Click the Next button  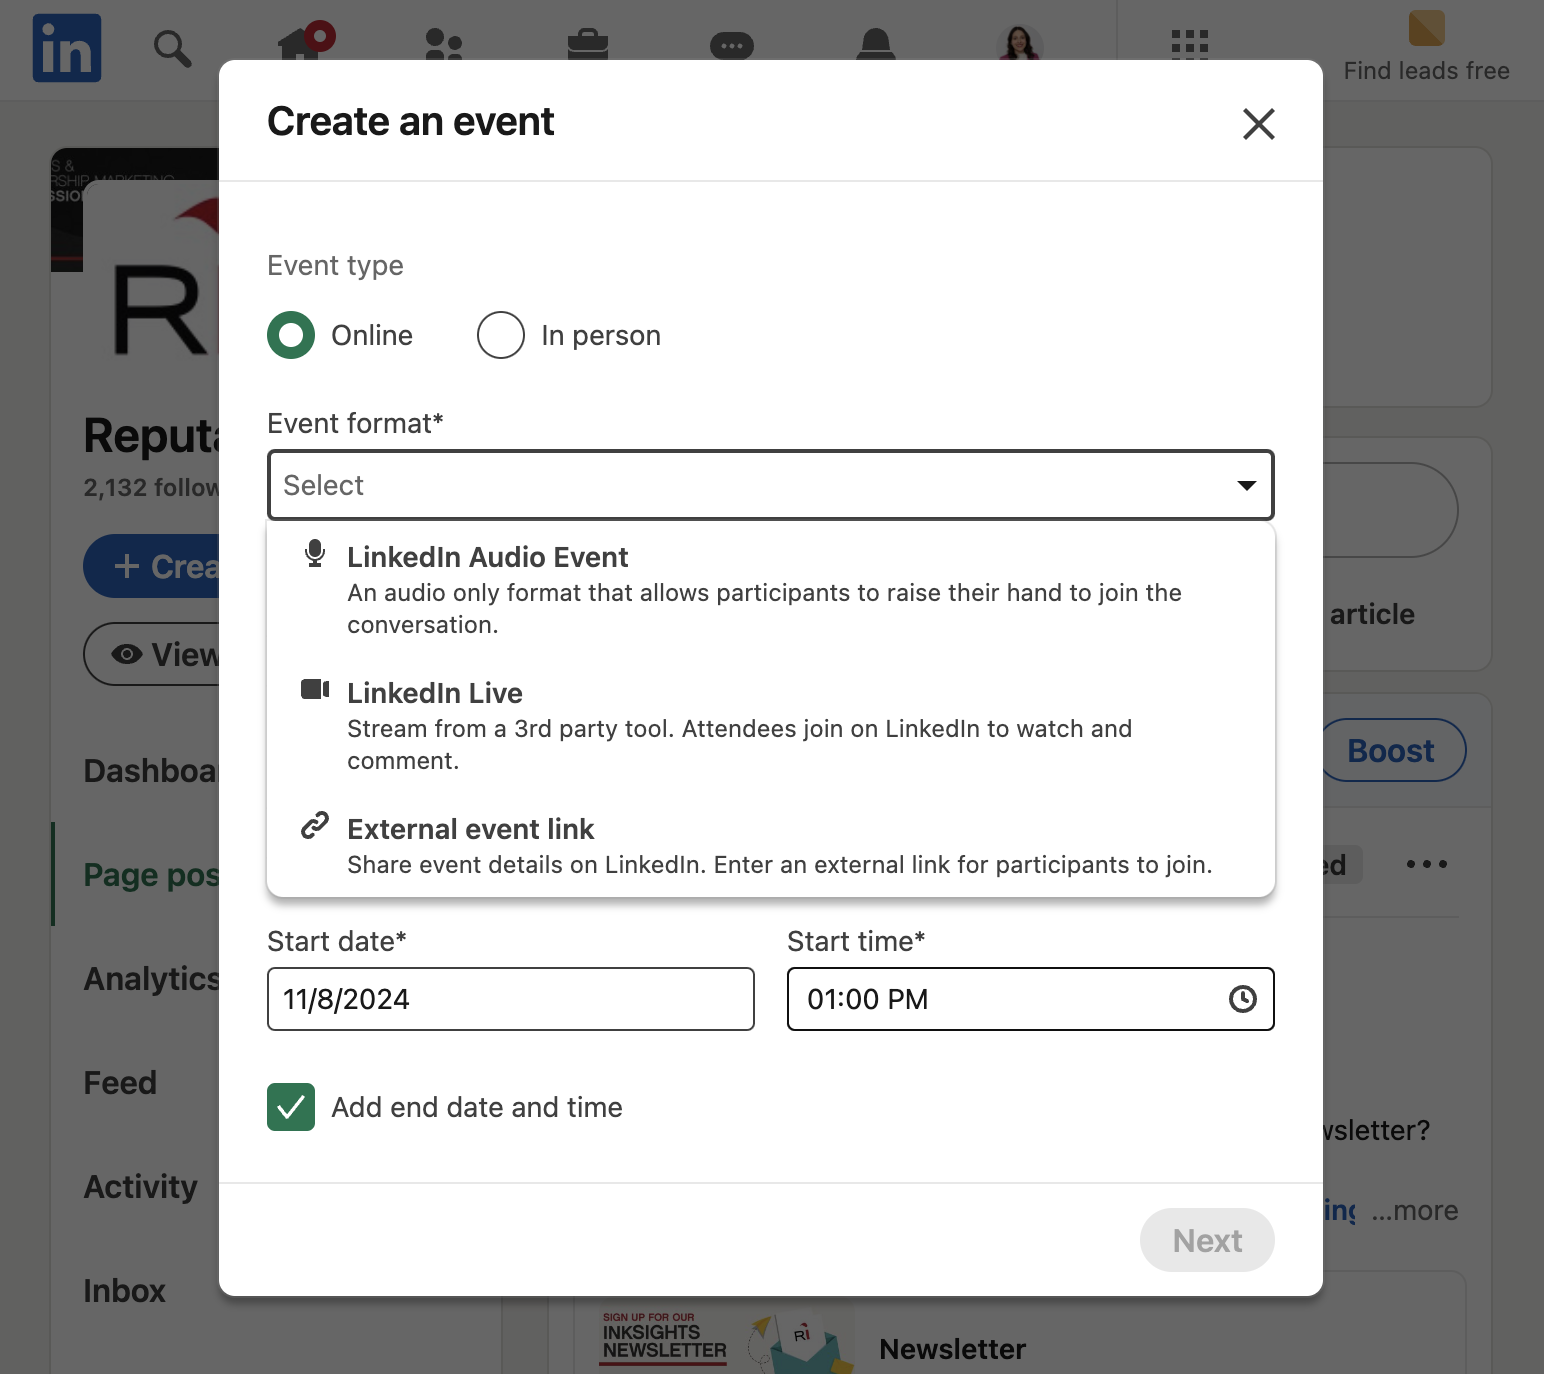[x=1207, y=1240]
